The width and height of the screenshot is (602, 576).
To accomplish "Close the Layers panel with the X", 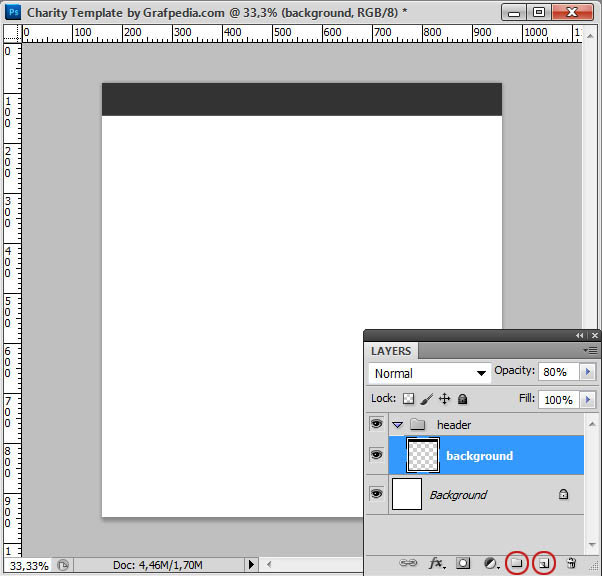I will [x=595, y=335].
